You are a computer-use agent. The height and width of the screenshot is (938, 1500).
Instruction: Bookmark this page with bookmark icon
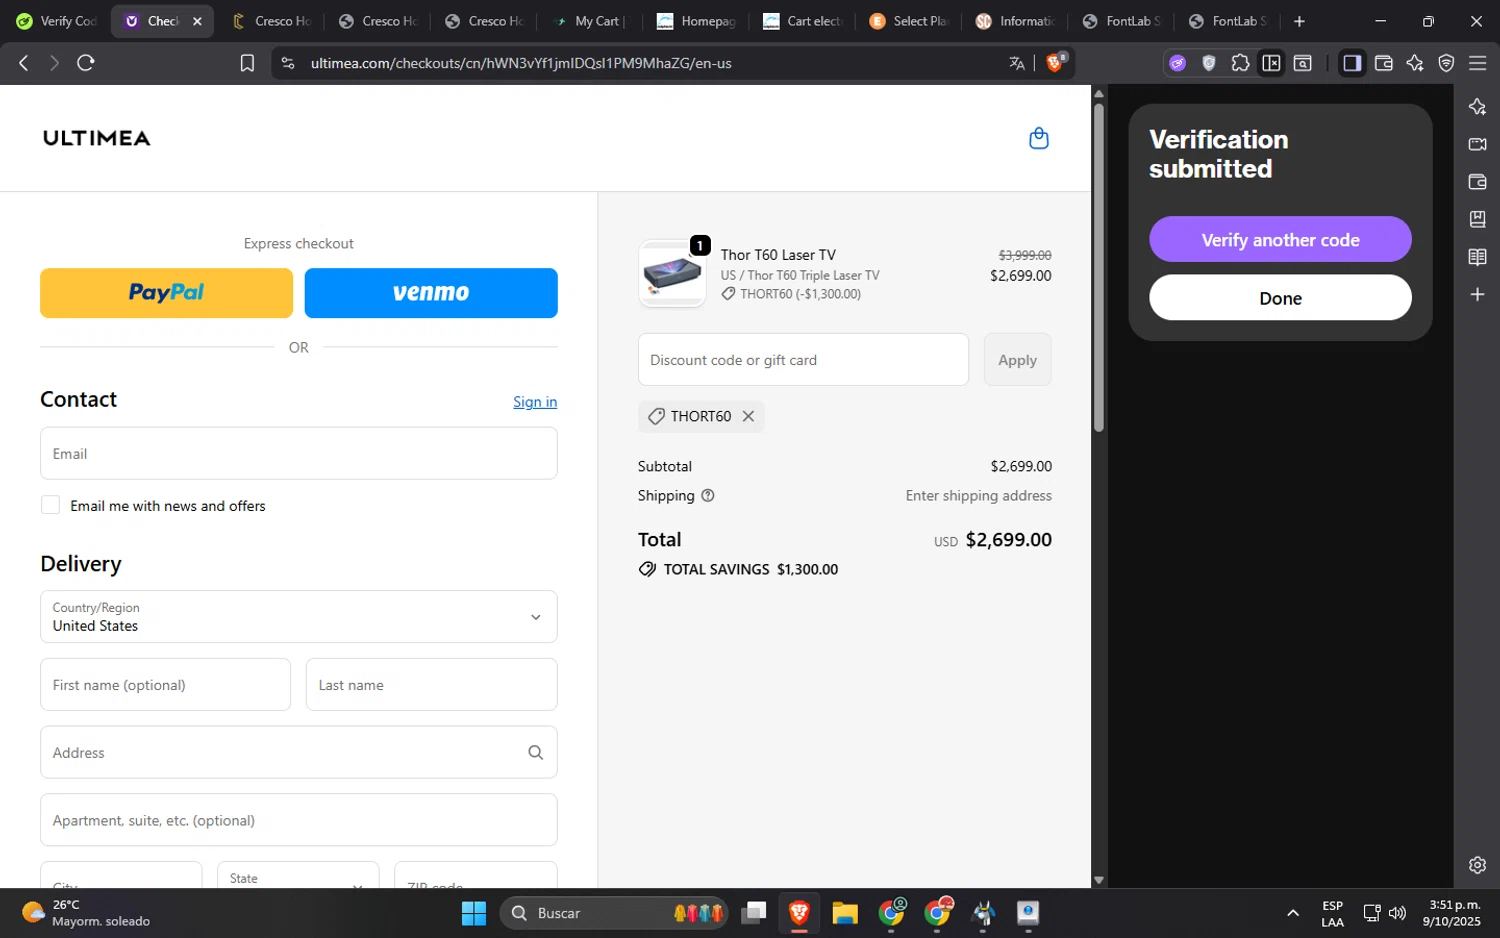247,63
